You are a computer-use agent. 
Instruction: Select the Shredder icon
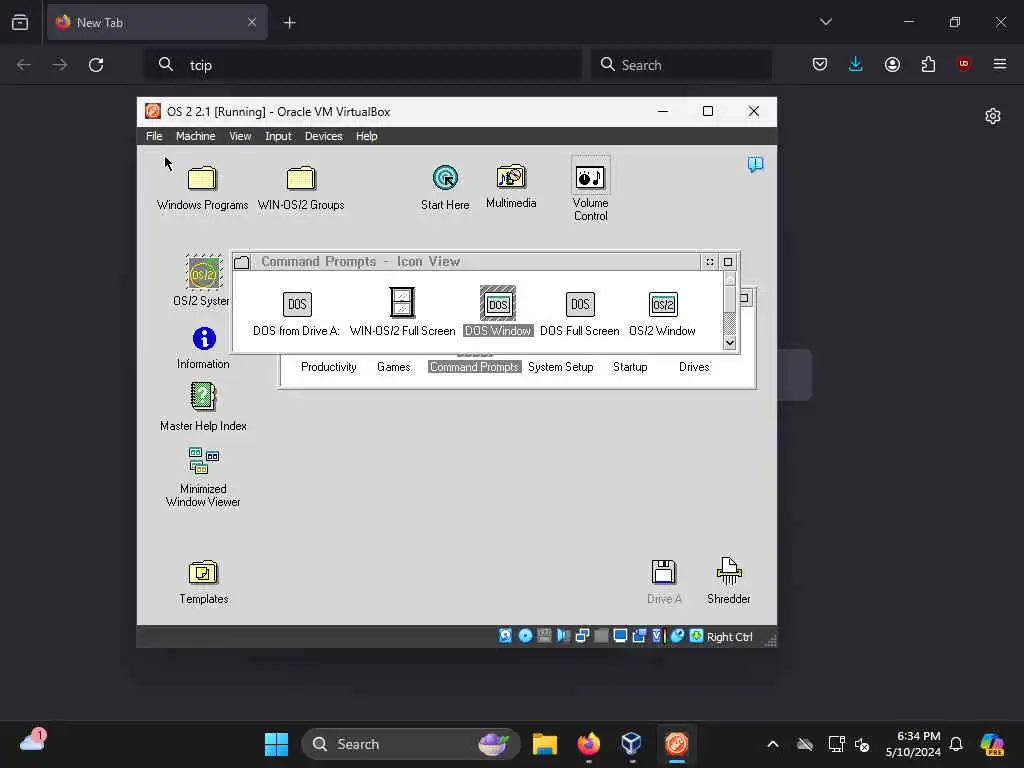729,571
